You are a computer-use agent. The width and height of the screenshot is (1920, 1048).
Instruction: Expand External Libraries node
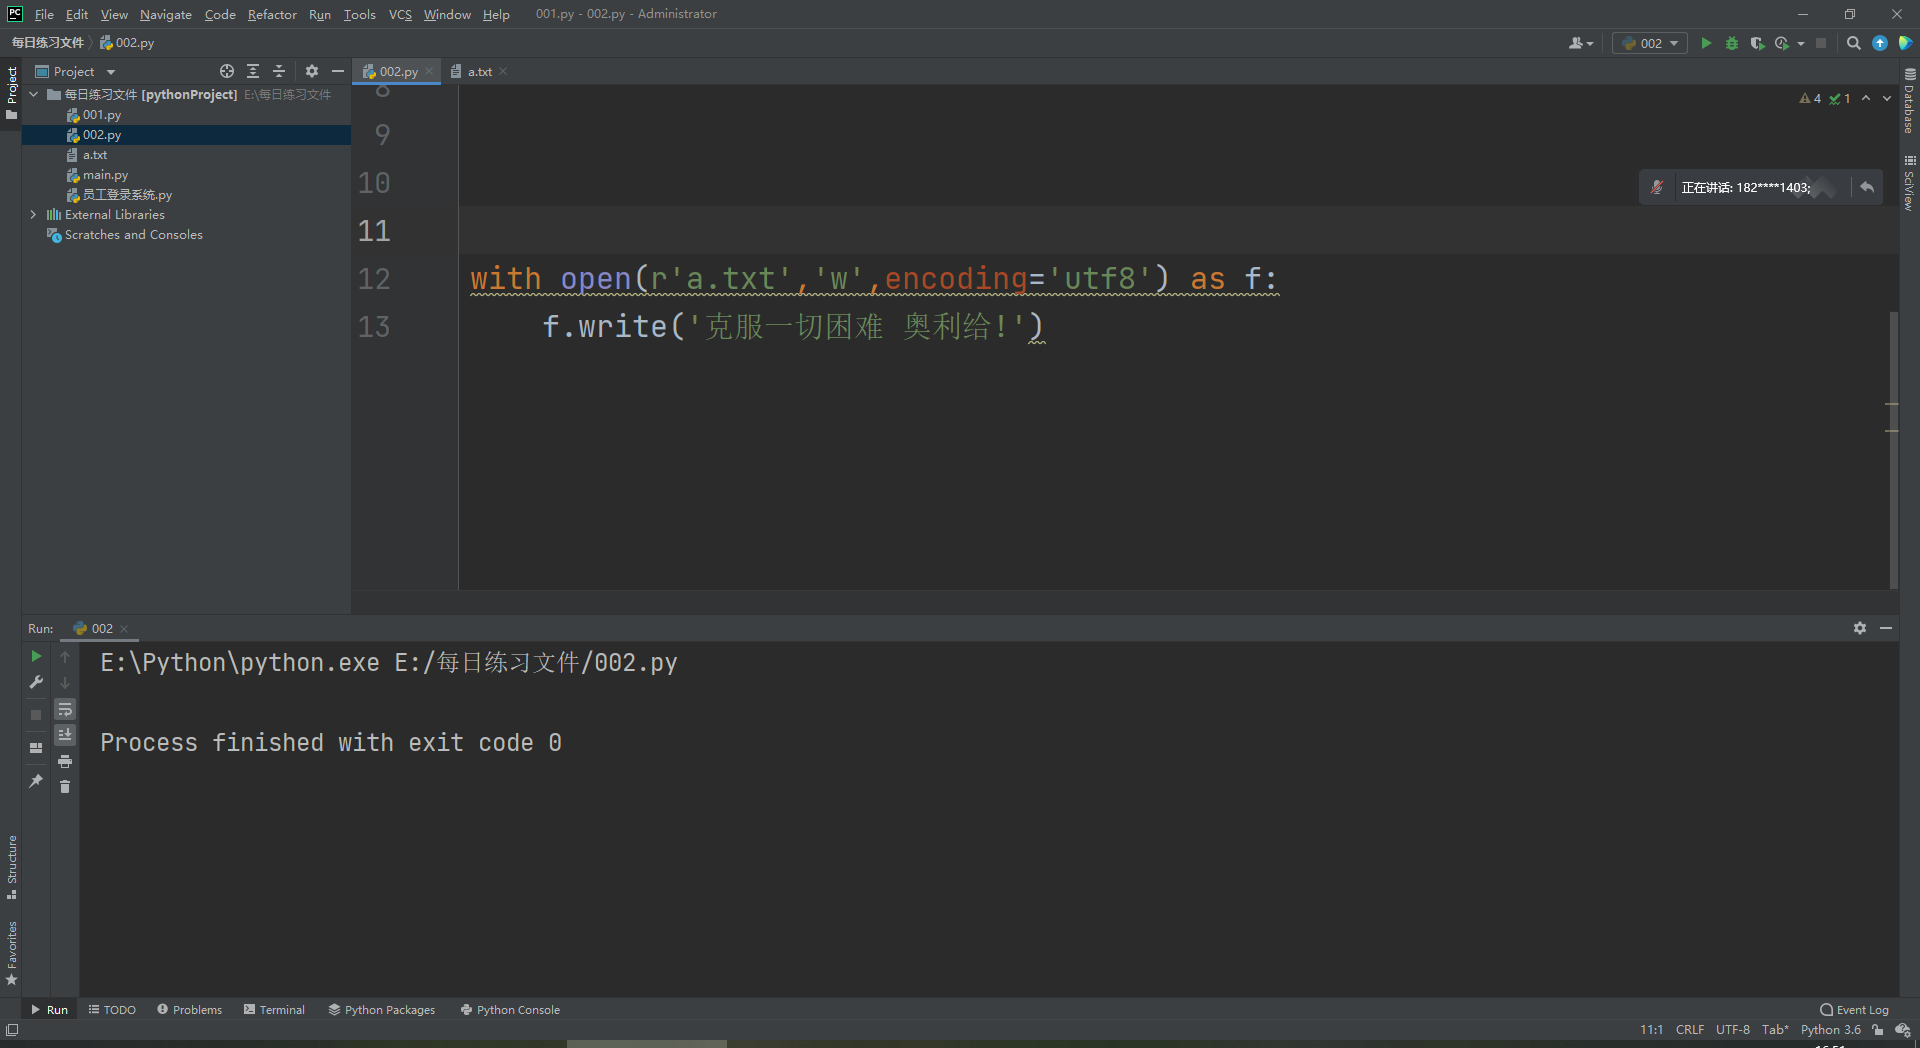(x=33, y=214)
